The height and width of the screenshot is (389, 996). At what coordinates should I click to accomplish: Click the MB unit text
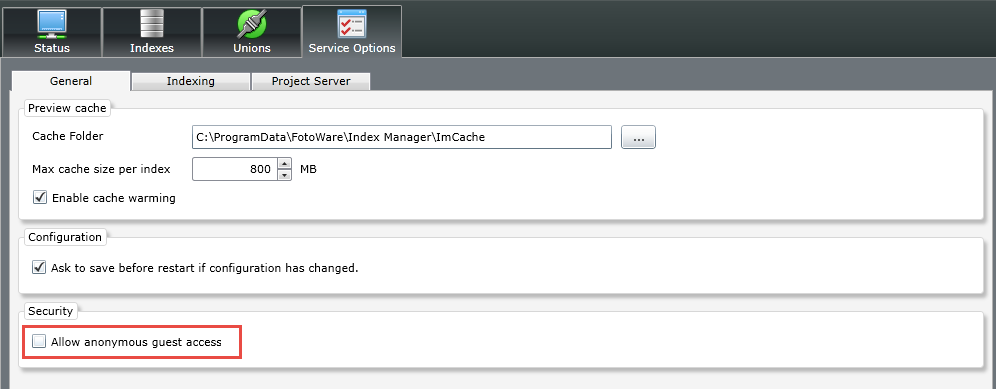pos(308,170)
